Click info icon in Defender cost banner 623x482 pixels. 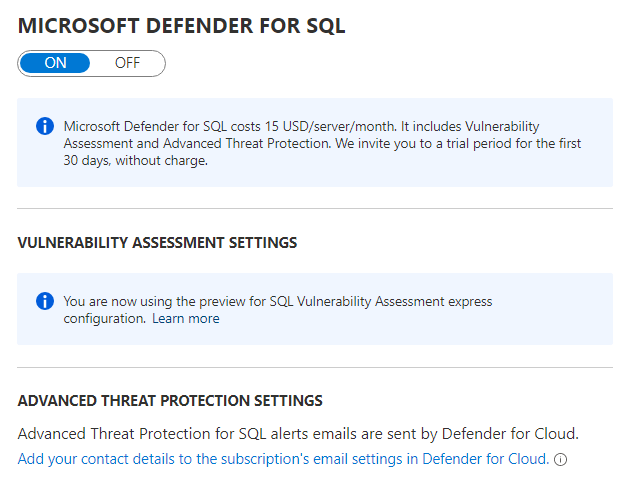tap(44, 126)
